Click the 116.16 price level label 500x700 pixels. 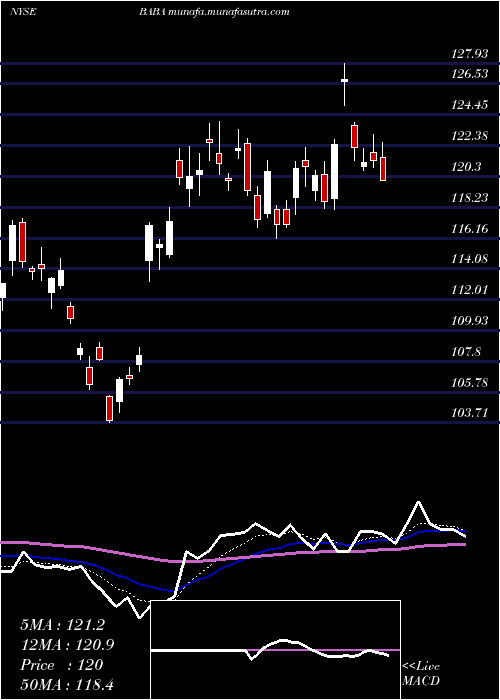pyautogui.click(x=470, y=229)
